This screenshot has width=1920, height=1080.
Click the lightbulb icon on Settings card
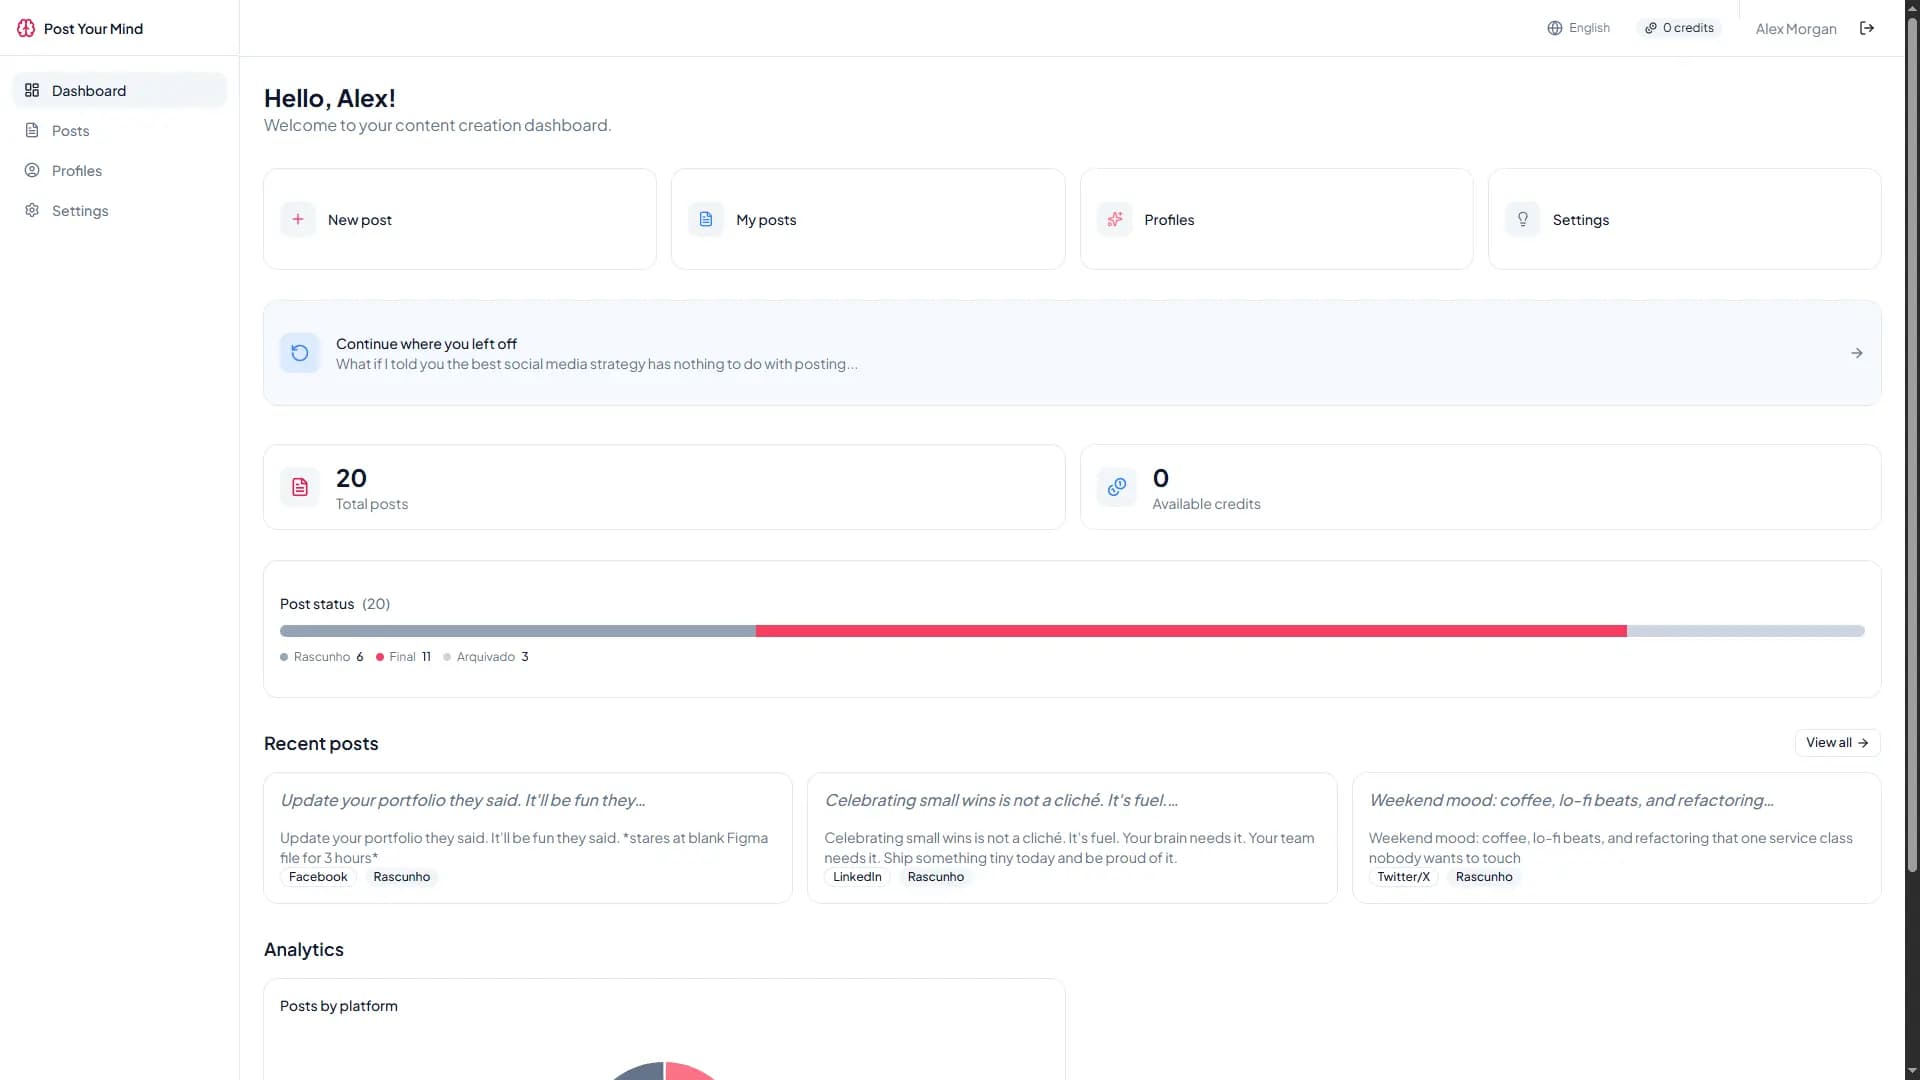pyautogui.click(x=1523, y=219)
